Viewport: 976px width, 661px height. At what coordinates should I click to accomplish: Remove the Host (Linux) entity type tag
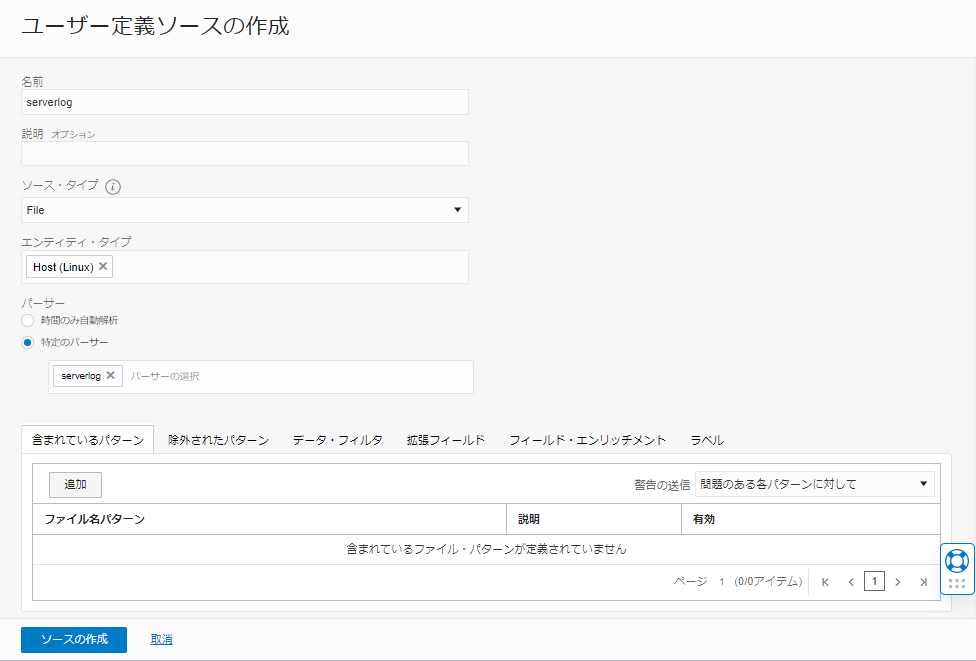(103, 266)
